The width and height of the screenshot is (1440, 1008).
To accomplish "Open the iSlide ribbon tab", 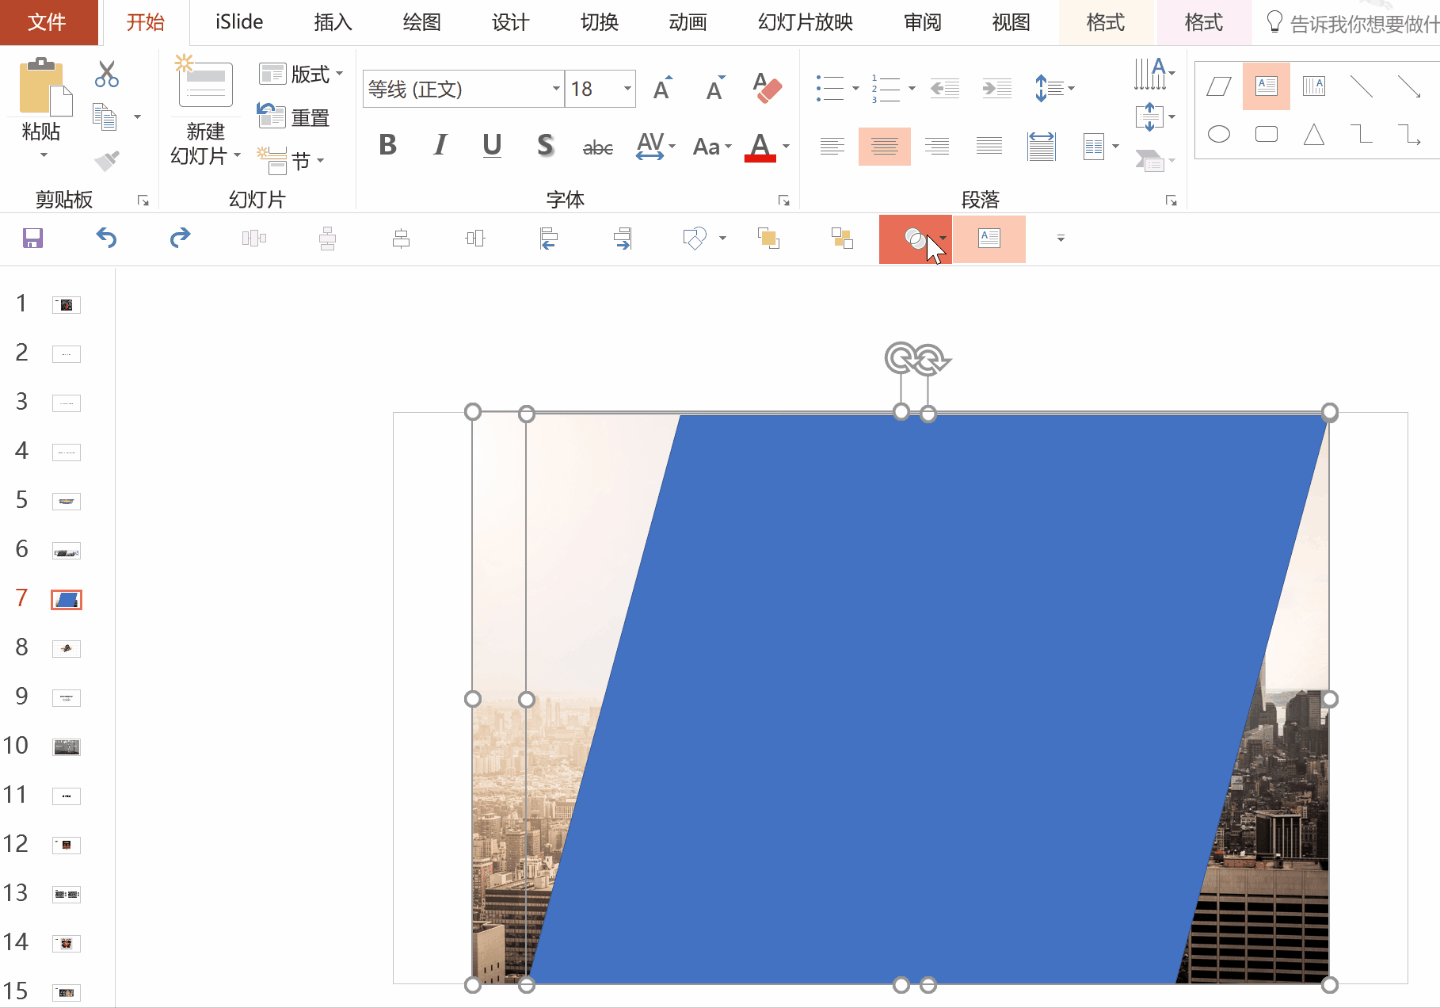I will click(239, 22).
